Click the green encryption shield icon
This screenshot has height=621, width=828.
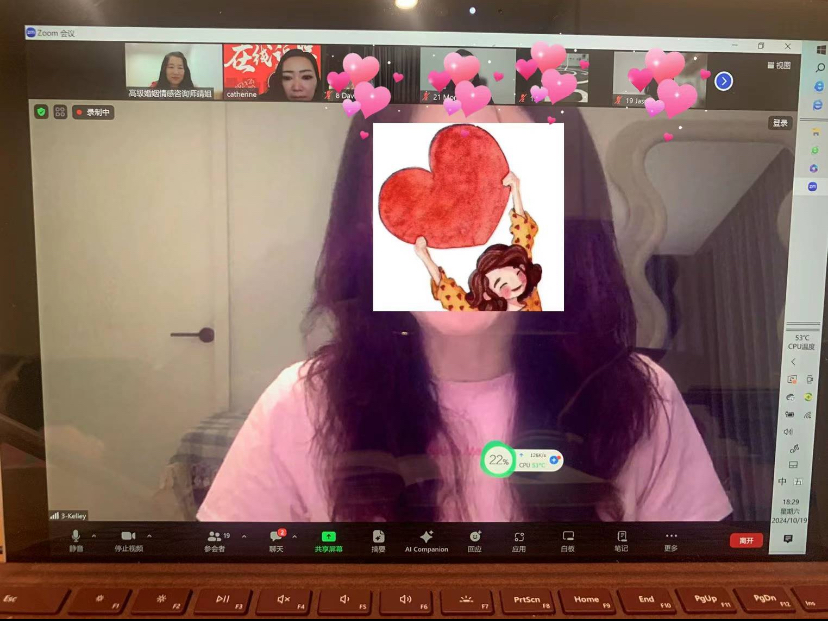[x=41, y=111]
